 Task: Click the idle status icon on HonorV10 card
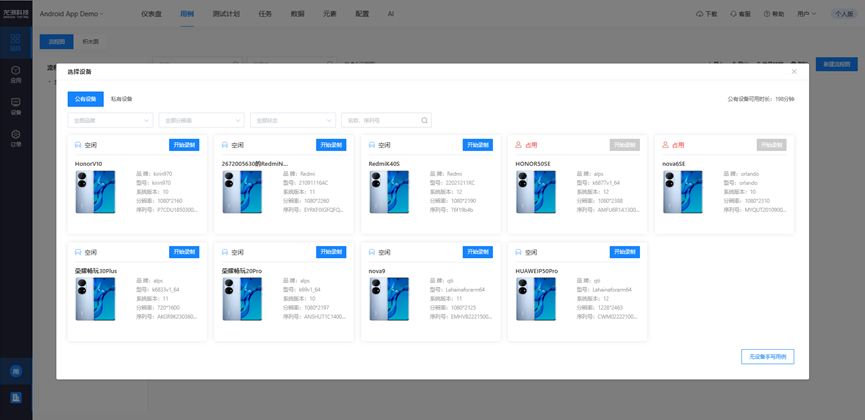tap(78, 145)
